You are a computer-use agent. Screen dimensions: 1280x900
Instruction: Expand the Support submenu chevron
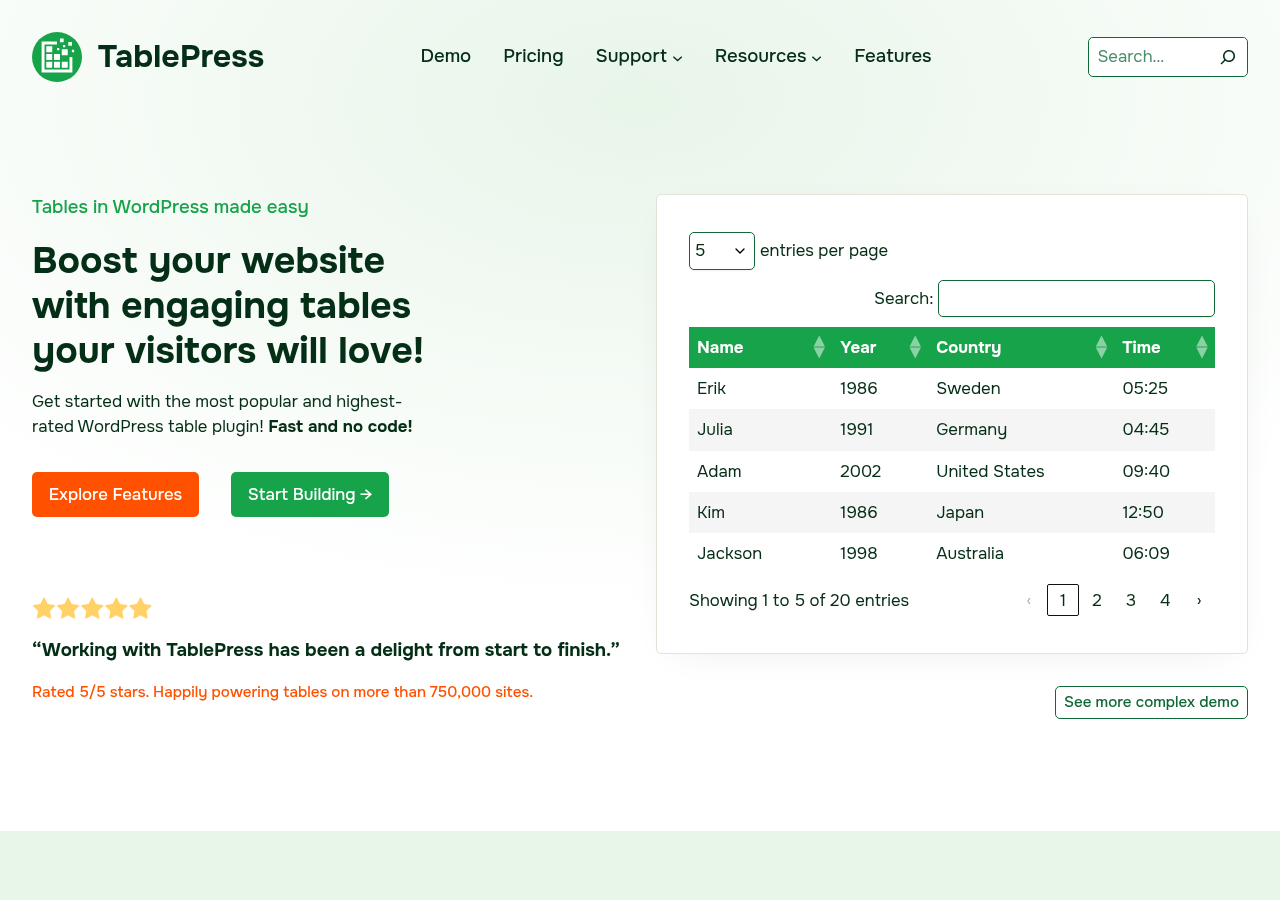[677, 58]
